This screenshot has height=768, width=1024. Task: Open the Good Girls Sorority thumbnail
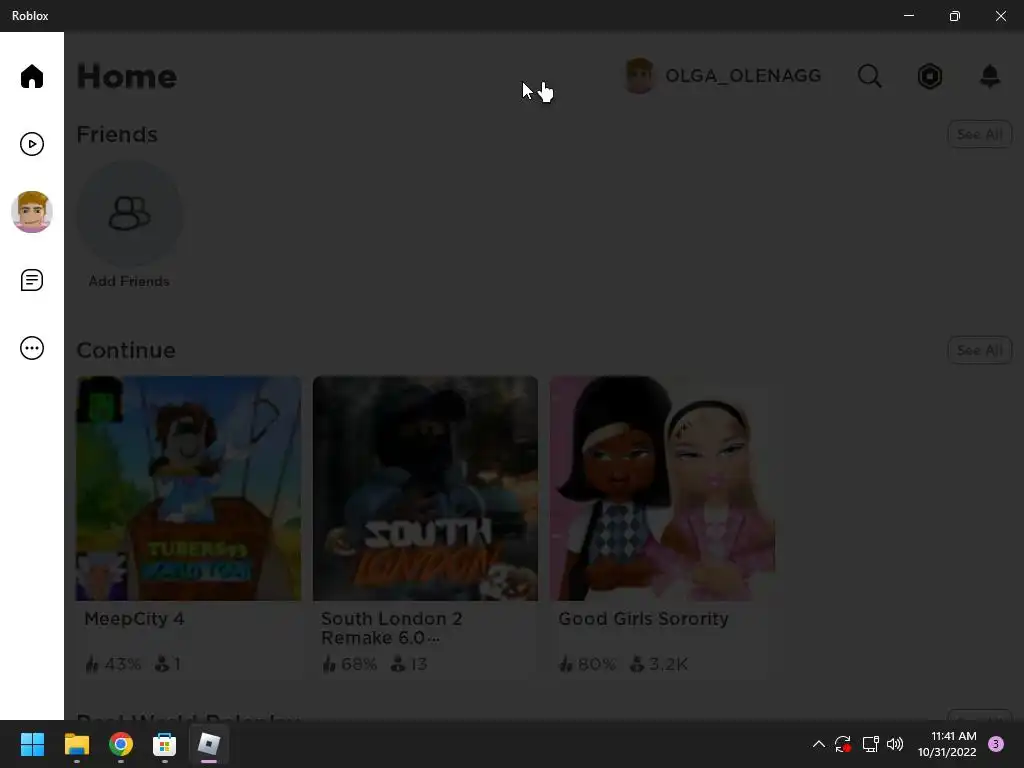[x=662, y=488]
